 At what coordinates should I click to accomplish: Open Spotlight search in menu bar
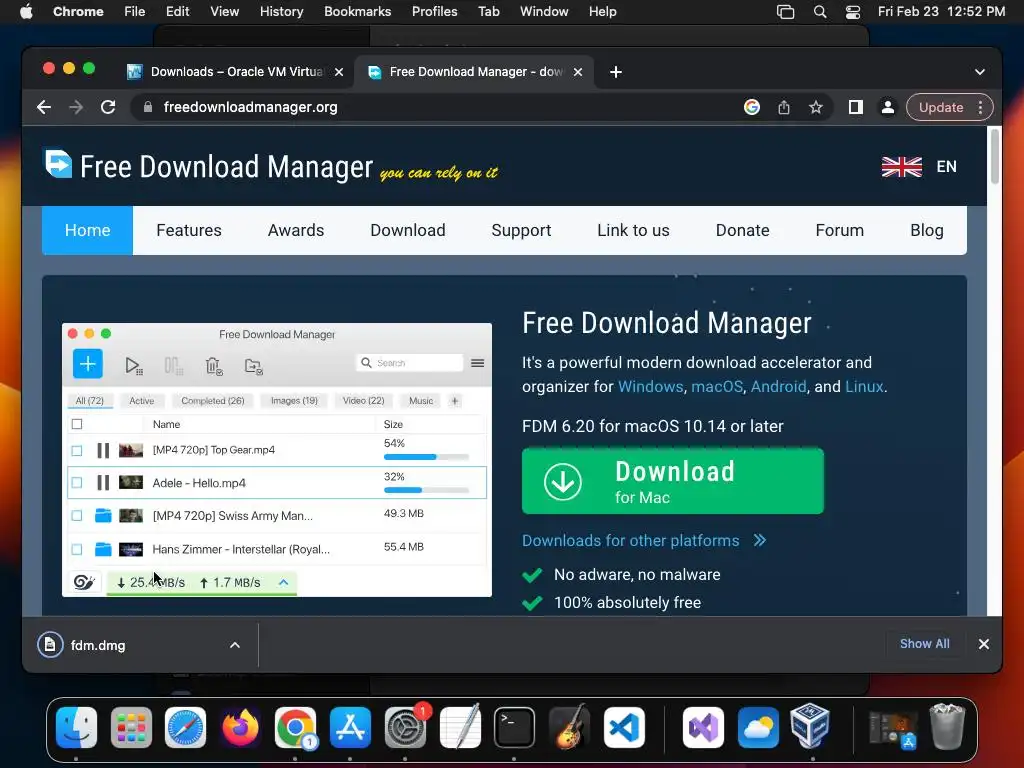pos(820,12)
